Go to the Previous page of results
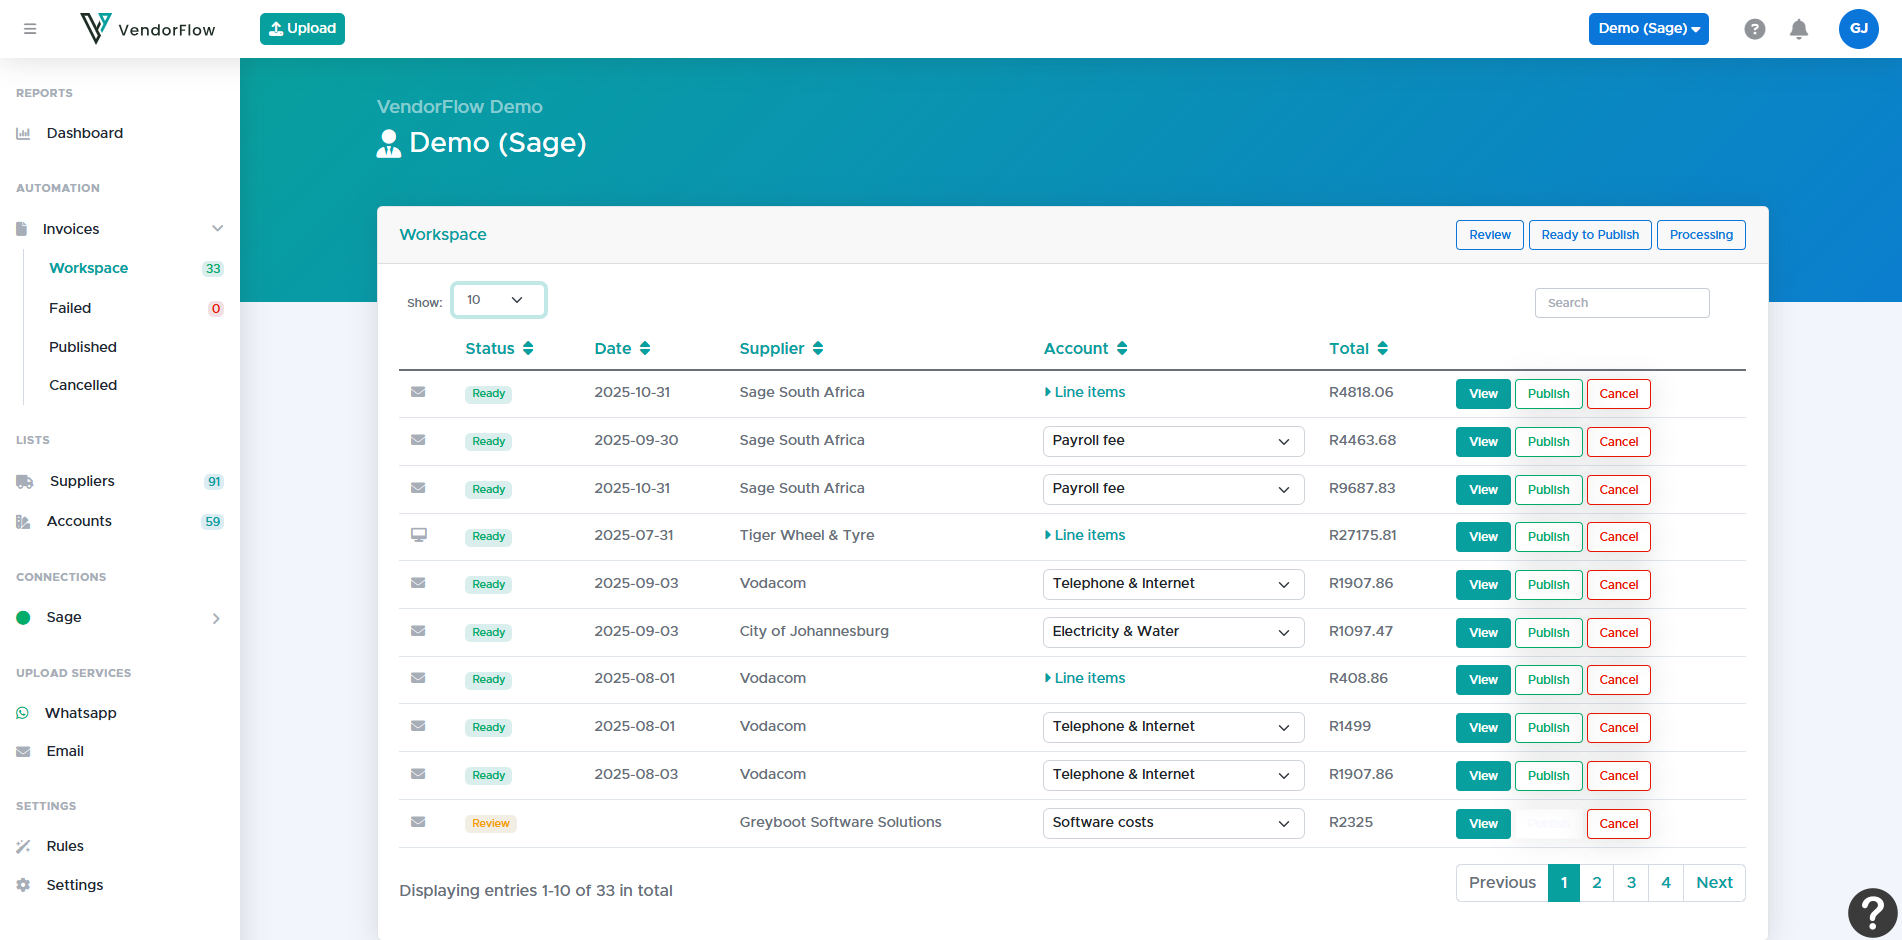The height and width of the screenshot is (940, 1902). (x=1502, y=883)
